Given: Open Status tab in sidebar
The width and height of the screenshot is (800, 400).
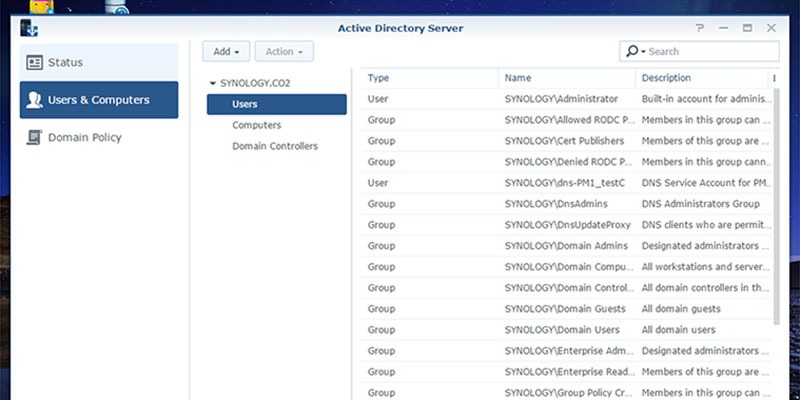Looking at the screenshot, I should coord(99,63).
